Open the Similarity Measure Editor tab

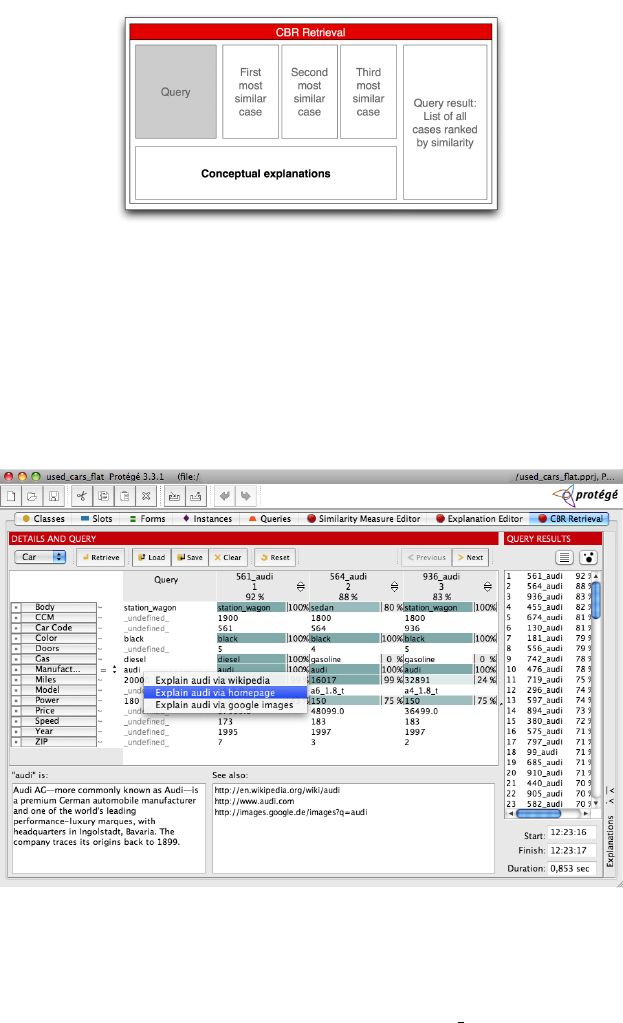tap(364, 519)
